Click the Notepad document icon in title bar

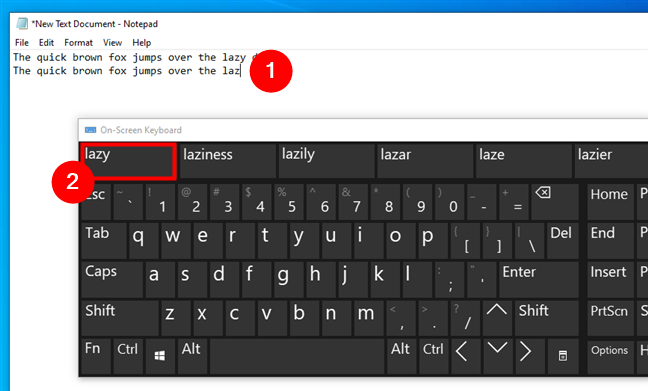(x=22, y=24)
